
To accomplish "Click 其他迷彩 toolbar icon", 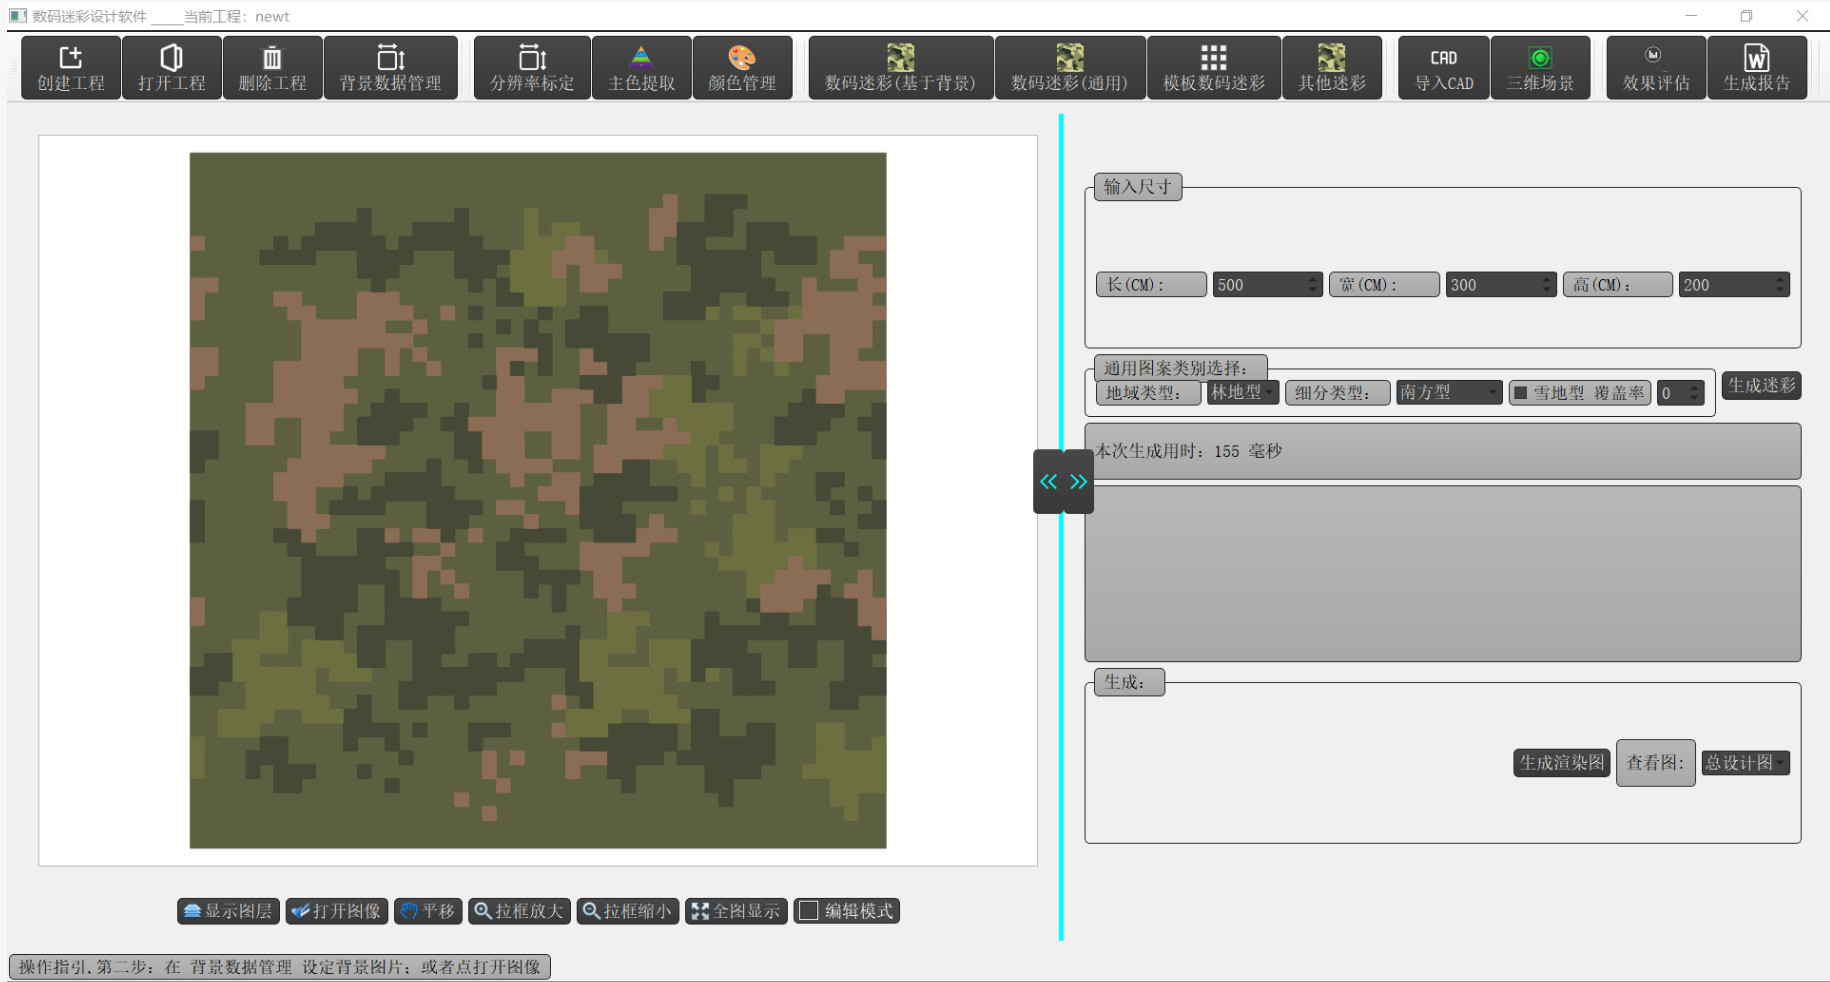I will 1332,67.
